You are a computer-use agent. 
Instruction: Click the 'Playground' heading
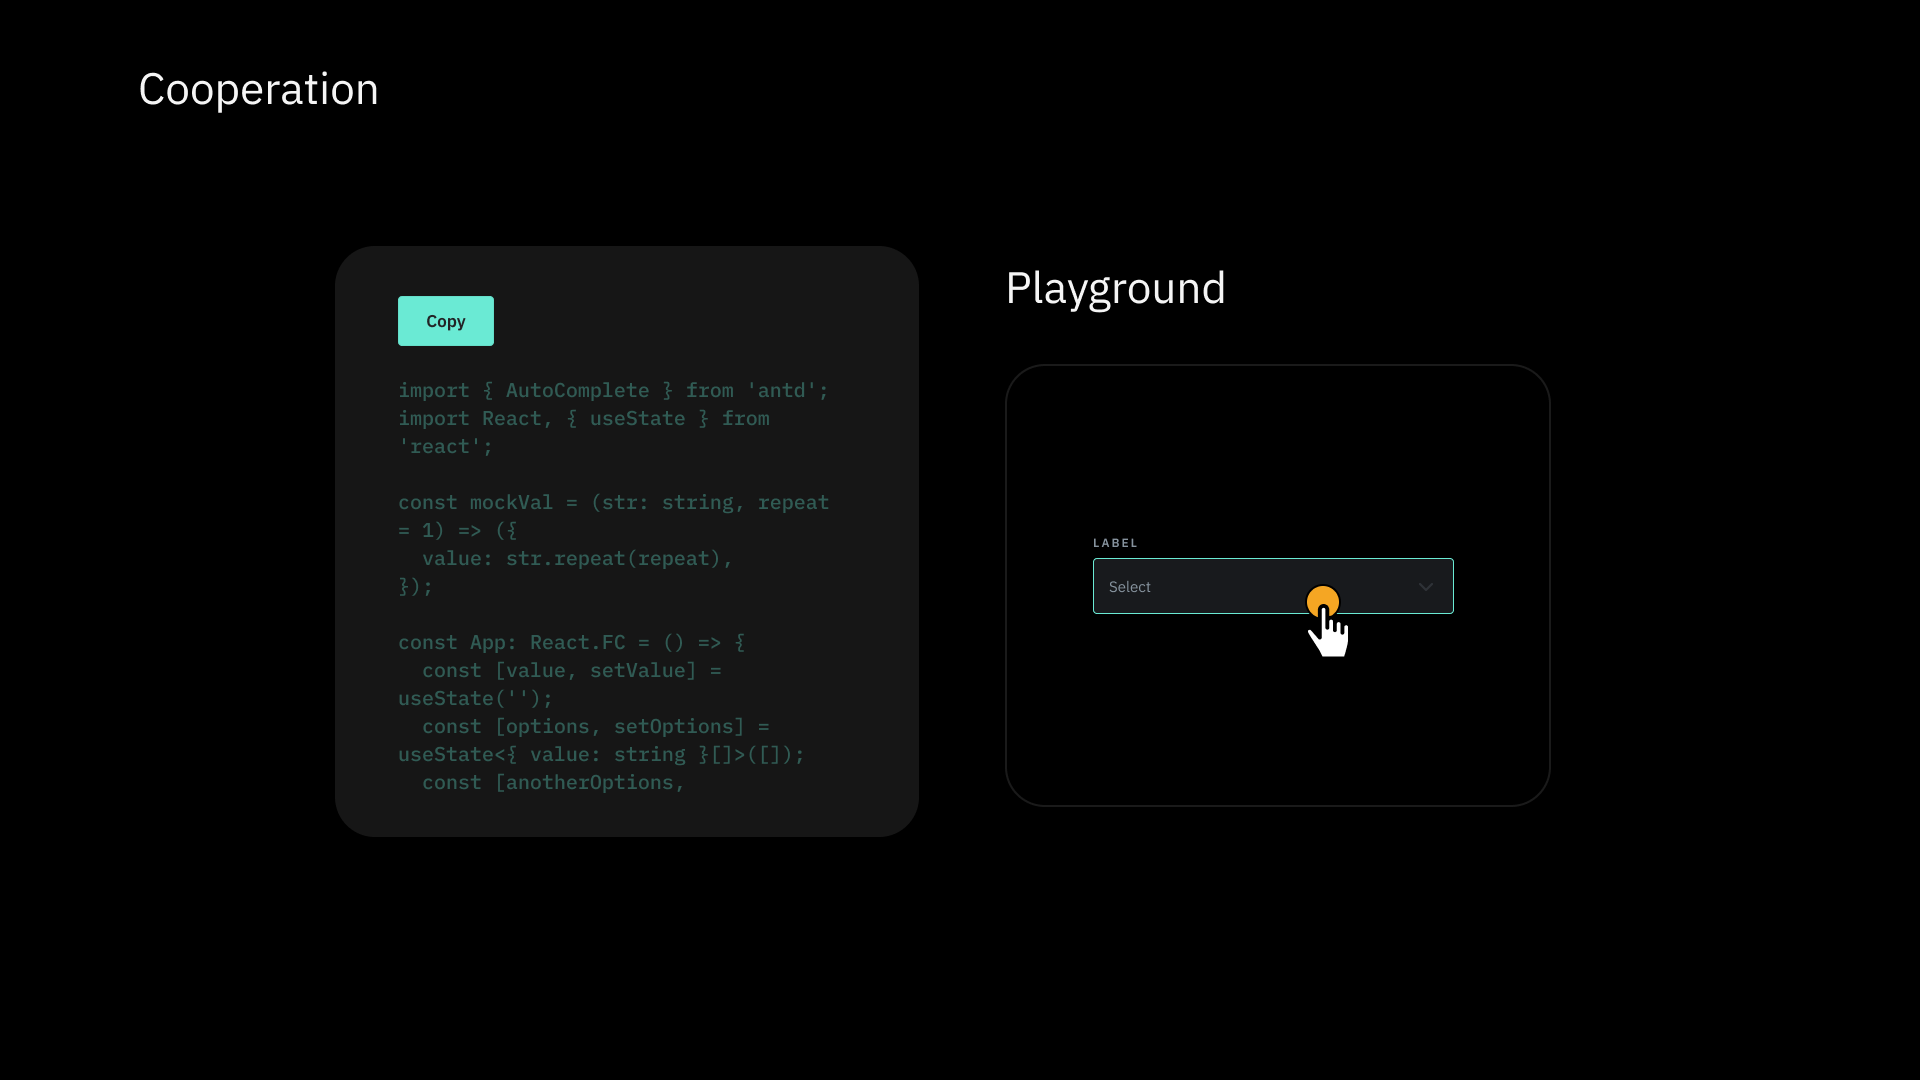1115,289
